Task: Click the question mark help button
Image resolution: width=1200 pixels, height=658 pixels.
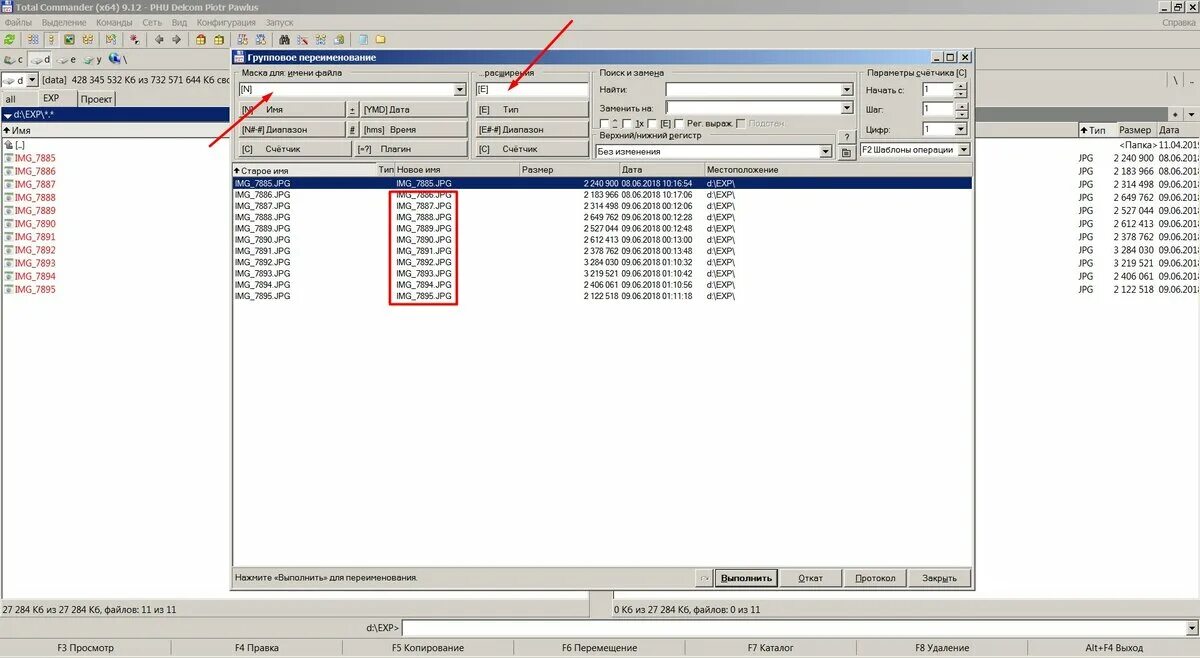Action: tap(847, 137)
